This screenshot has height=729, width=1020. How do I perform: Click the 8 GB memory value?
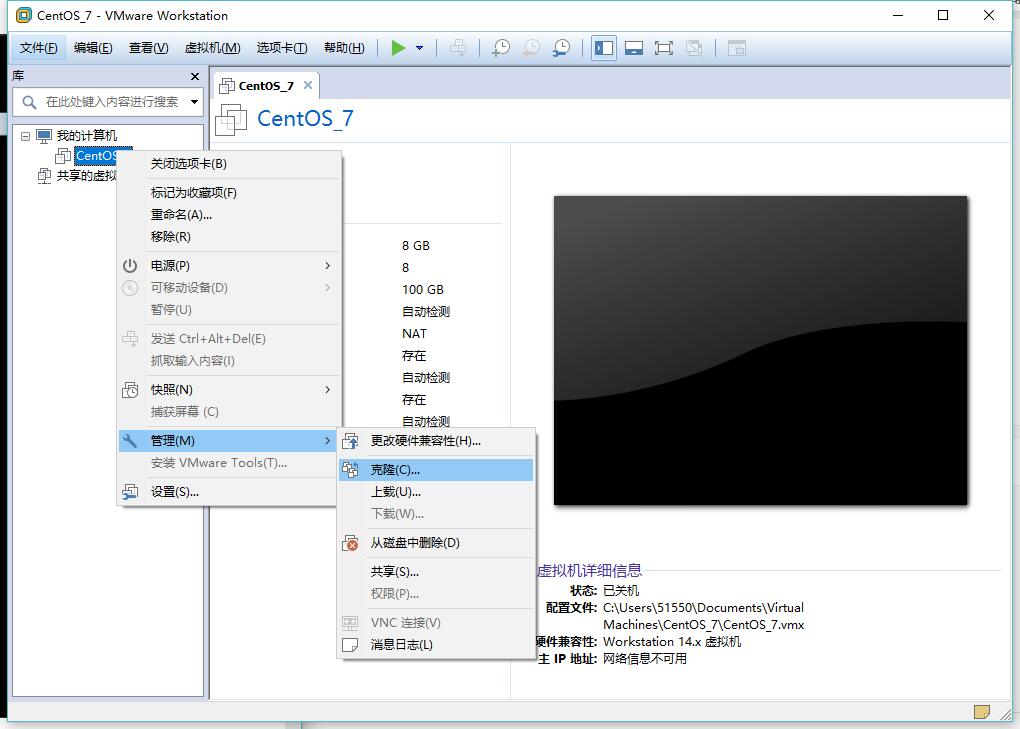click(416, 246)
